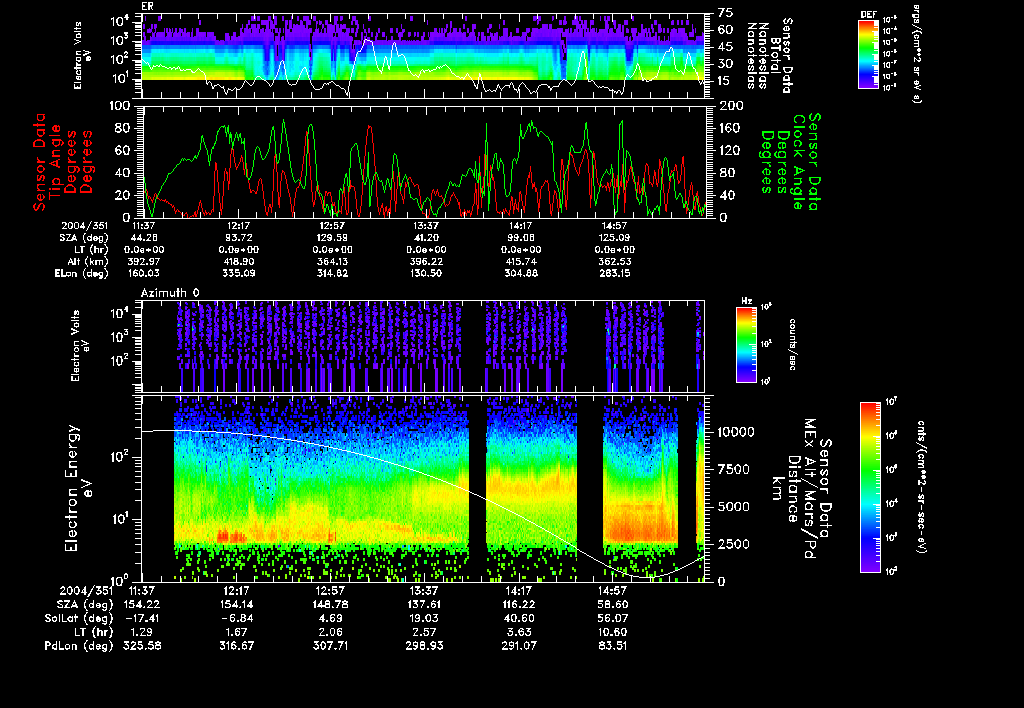Select the LT value "1.29"
The height and width of the screenshot is (708, 1024).
tap(142, 632)
